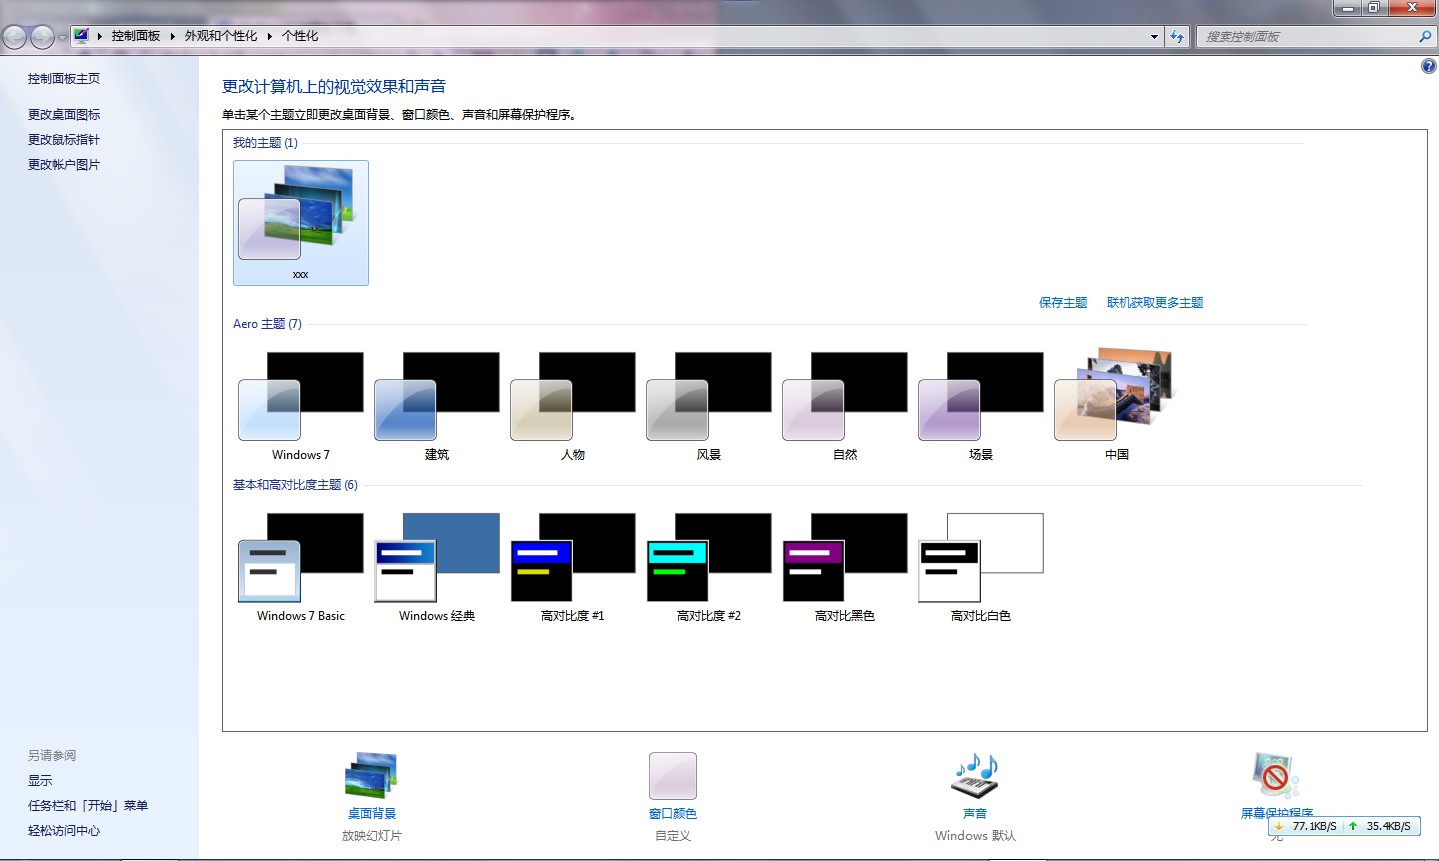Viewport: 1439px width, 861px height.
Task: Expand the arrow after 控制面板 breadcrumb
Action: click(x=172, y=36)
